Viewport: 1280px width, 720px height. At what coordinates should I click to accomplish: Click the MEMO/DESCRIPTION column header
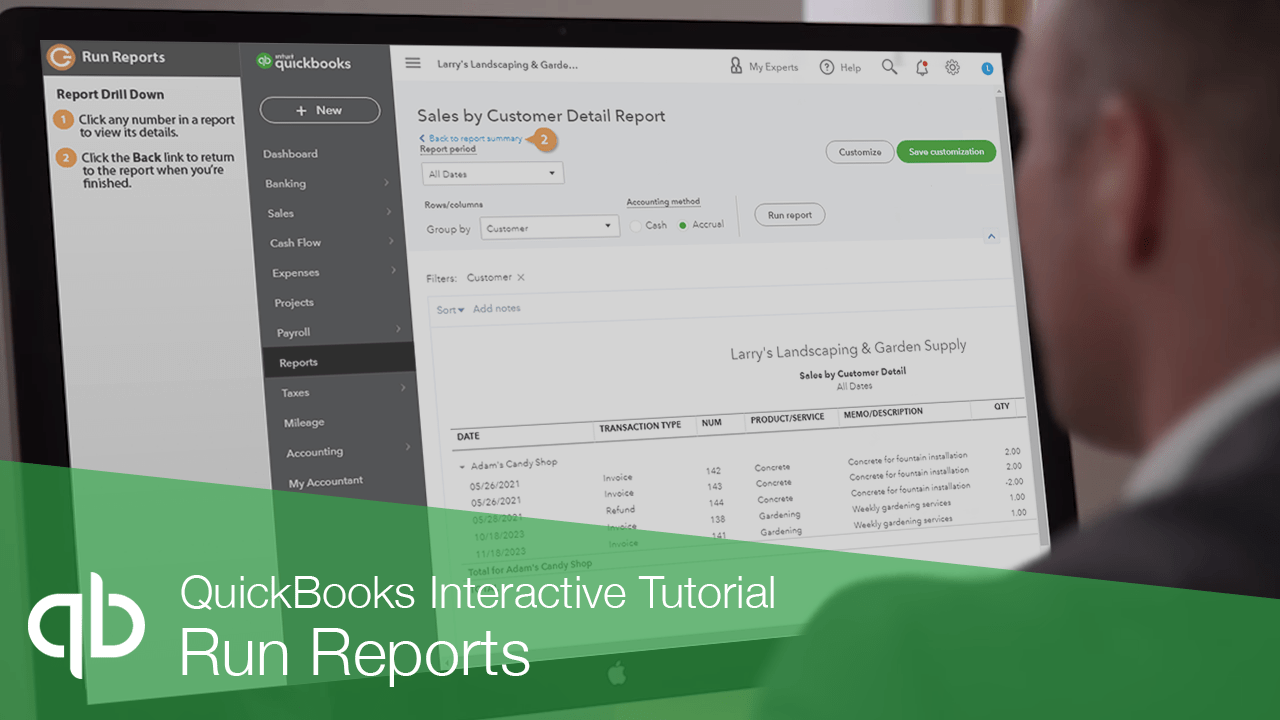pos(882,413)
